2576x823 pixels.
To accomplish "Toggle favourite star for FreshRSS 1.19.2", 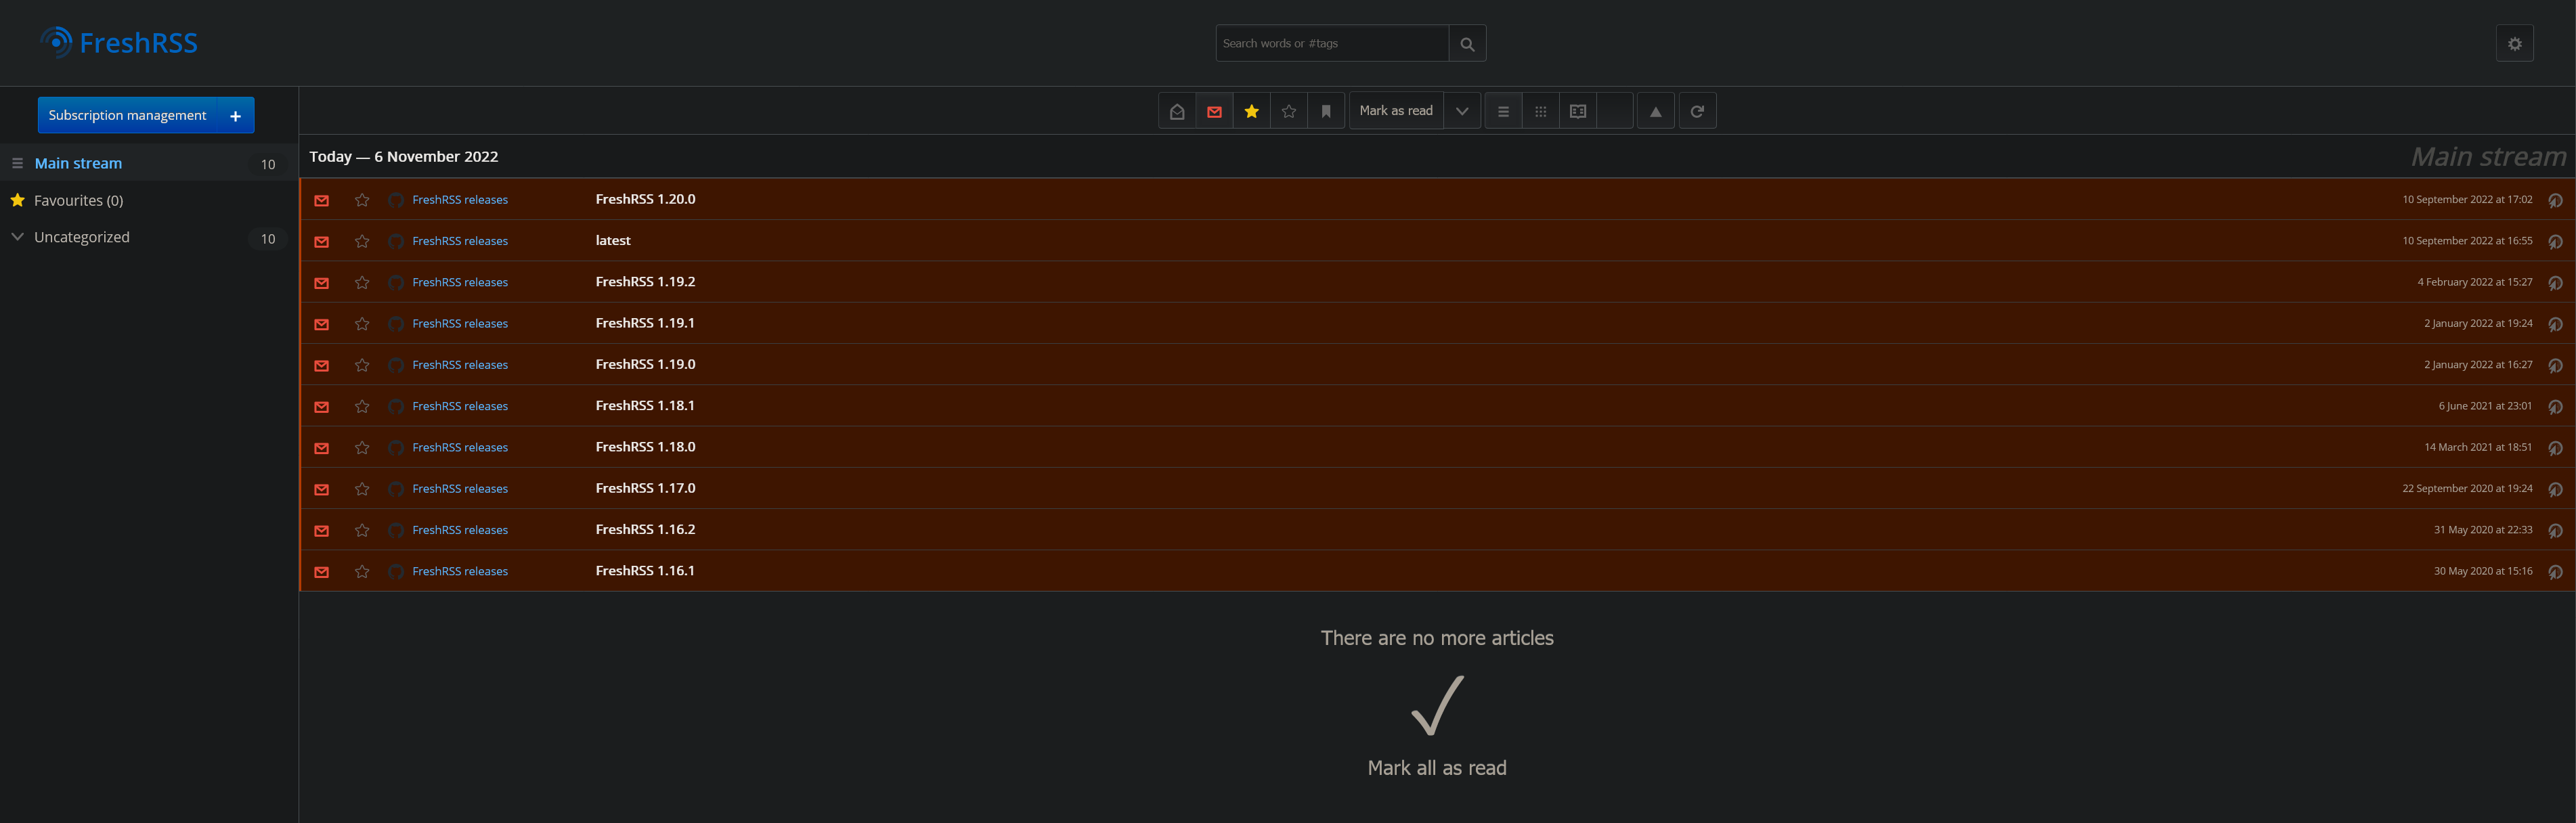I will click(362, 283).
